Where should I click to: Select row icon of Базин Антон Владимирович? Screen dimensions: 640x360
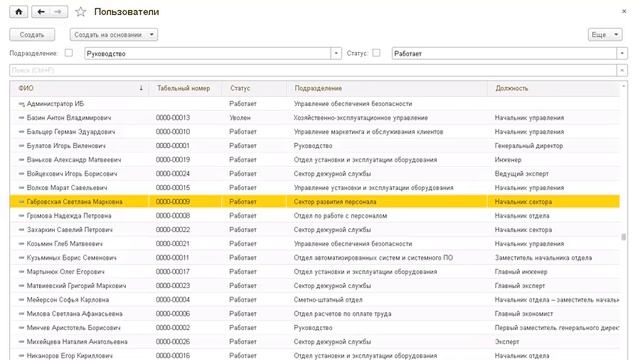21,118
